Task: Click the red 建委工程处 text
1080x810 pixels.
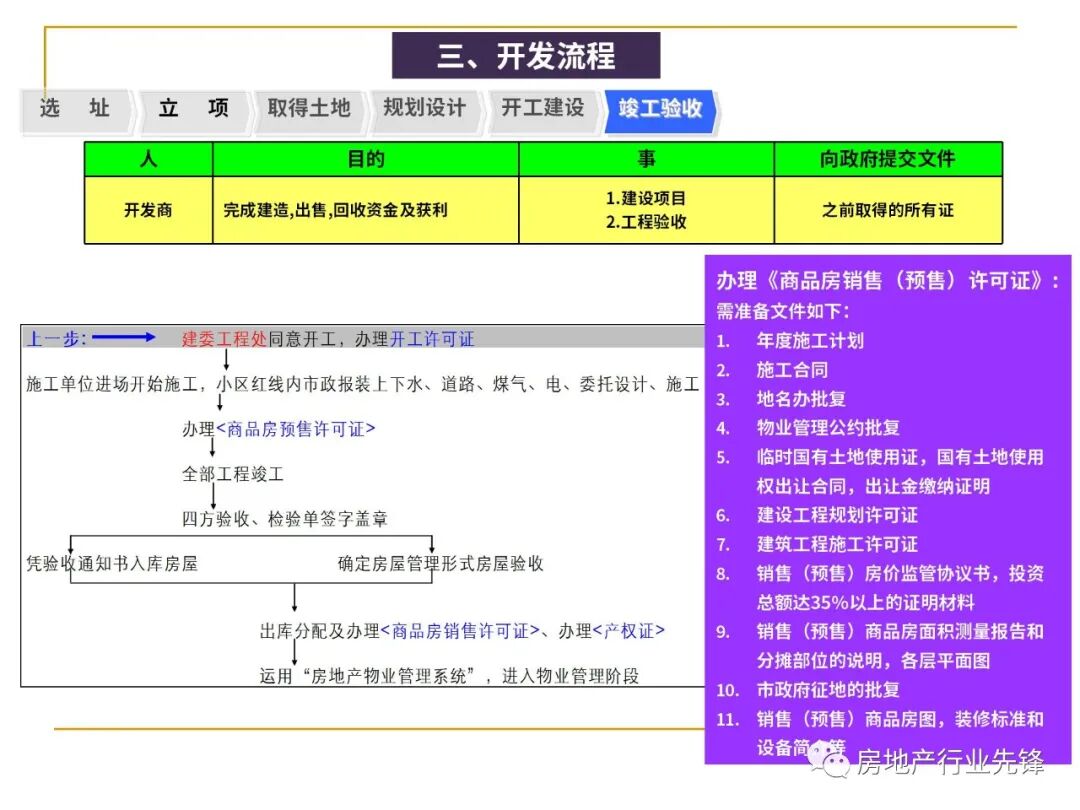Action: (x=224, y=339)
